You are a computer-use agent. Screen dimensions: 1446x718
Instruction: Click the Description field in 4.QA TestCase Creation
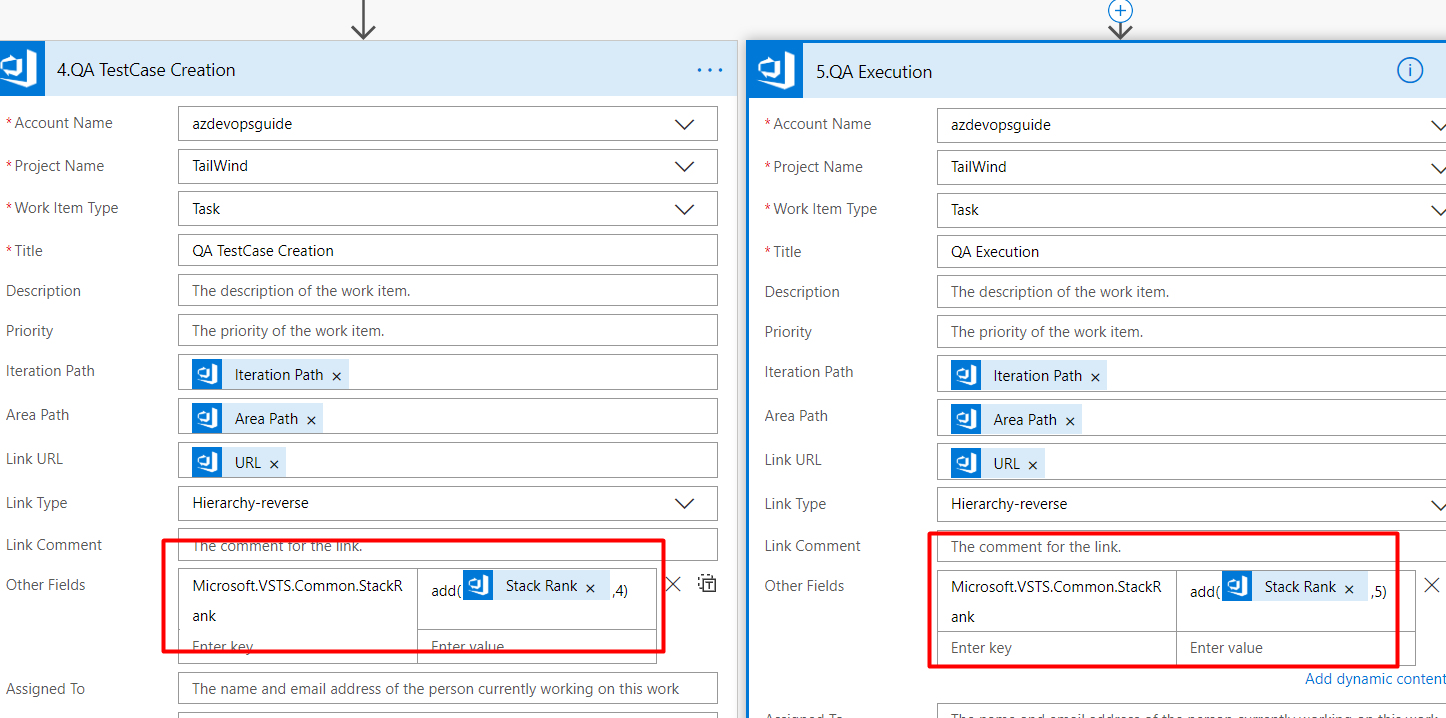tap(448, 290)
